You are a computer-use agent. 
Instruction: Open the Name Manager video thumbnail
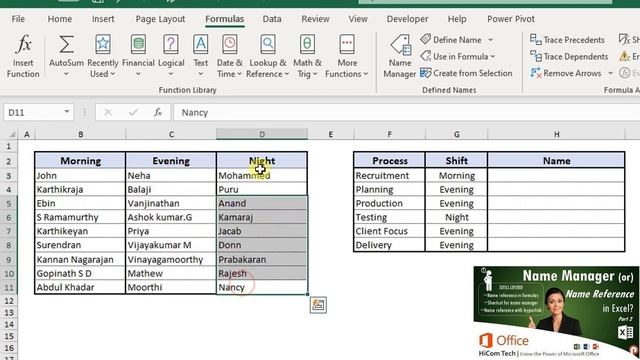click(x=556, y=313)
